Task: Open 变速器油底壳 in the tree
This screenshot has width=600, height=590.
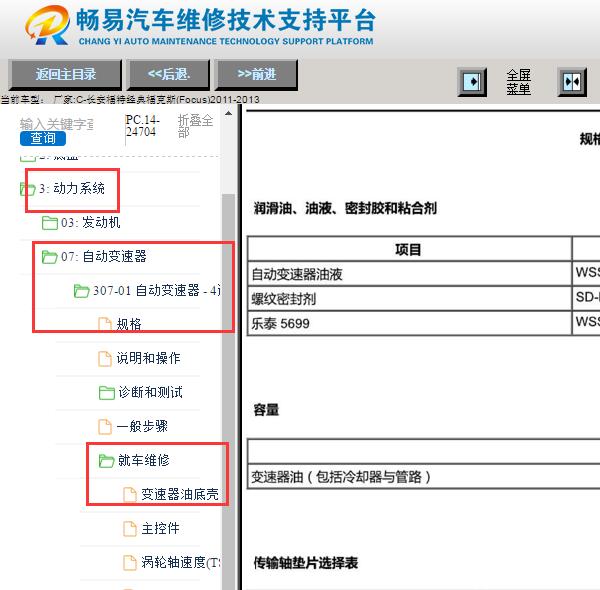Action: [x=180, y=494]
